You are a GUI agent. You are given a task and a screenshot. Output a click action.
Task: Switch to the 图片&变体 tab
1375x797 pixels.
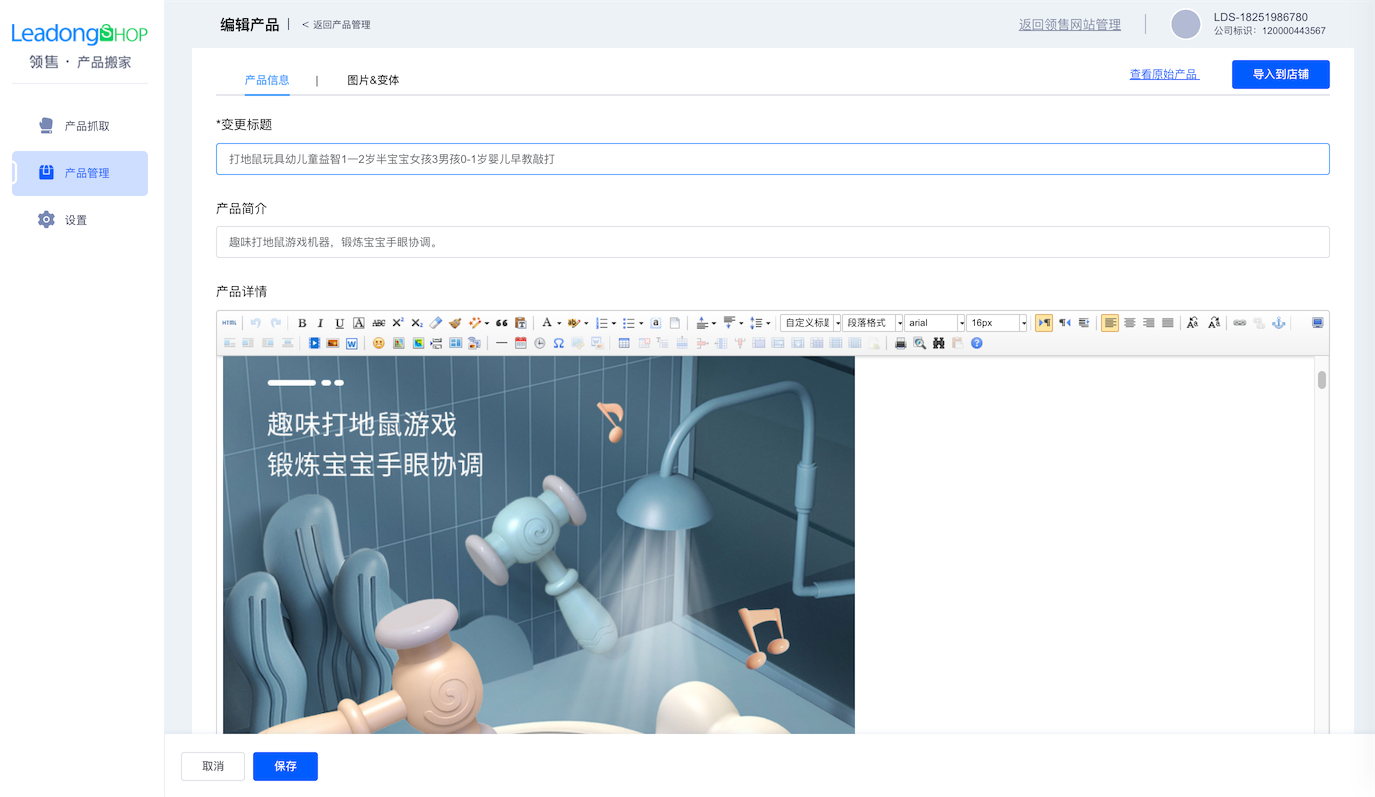(x=373, y=78)
